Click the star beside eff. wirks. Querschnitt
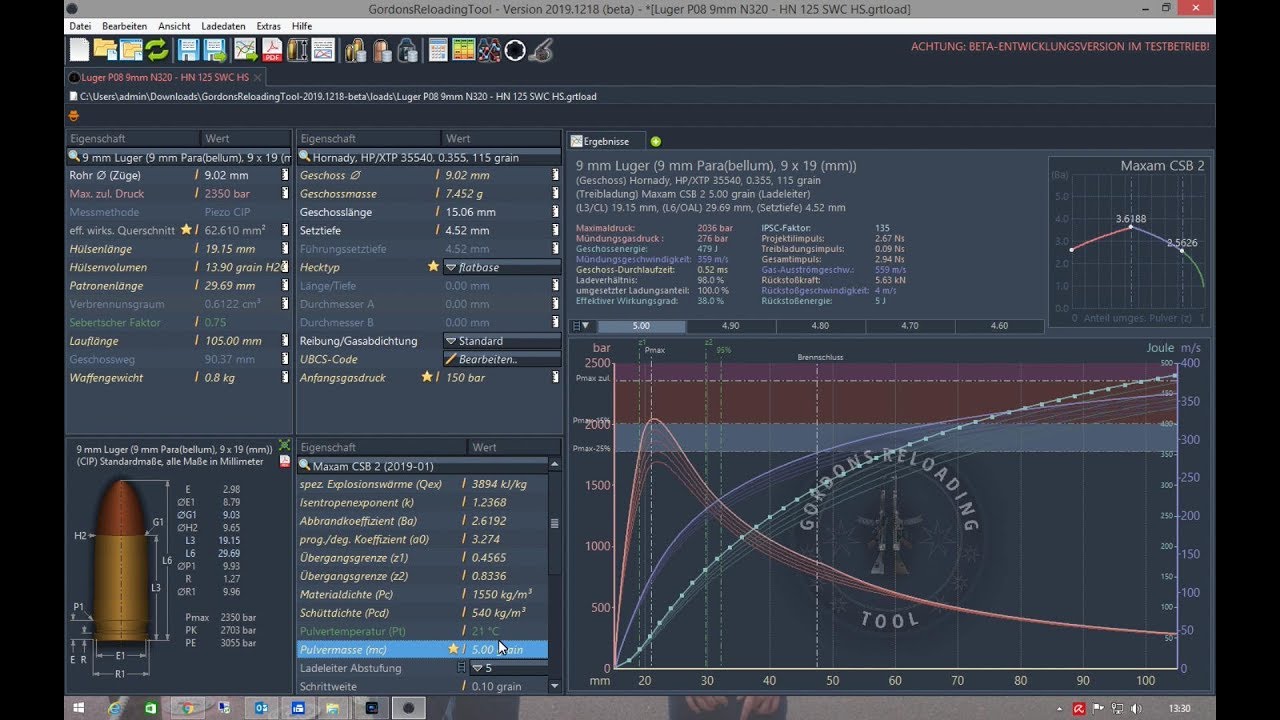1280x720 pixels. tap(185, 230)
